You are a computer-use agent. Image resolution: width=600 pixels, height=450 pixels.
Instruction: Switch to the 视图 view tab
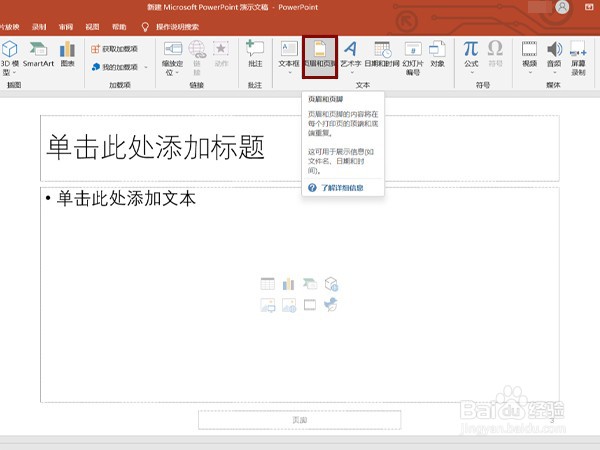point(92,27)
